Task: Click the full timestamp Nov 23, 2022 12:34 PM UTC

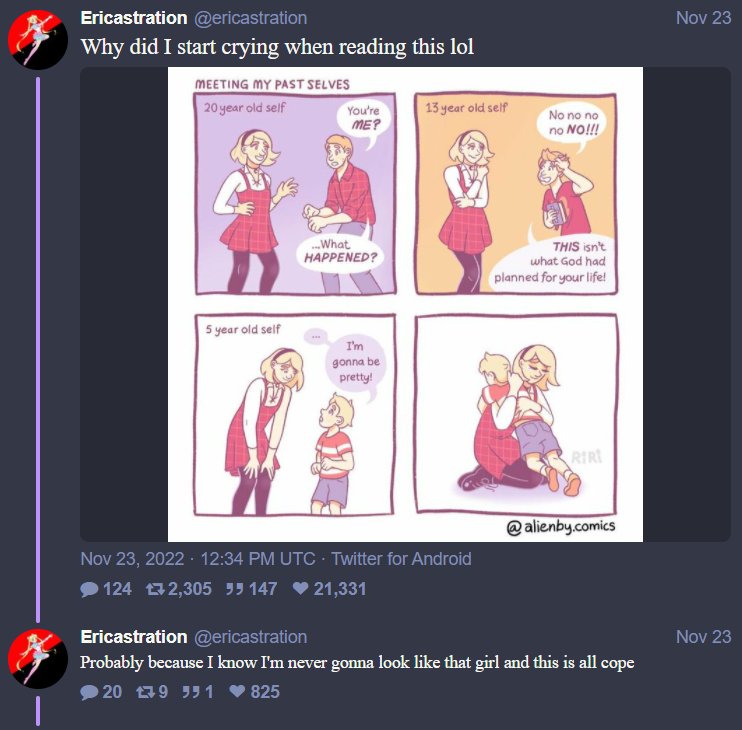Action: click(x=198, y=559)
